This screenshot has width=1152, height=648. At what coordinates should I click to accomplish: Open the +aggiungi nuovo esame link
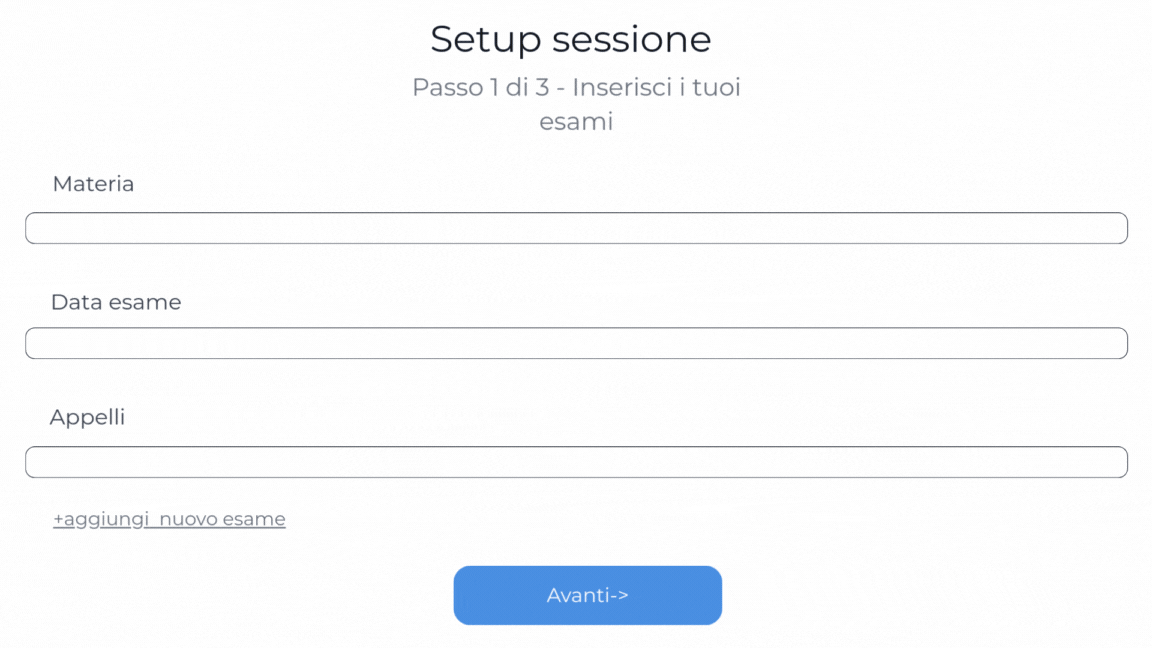click(169, 519)
